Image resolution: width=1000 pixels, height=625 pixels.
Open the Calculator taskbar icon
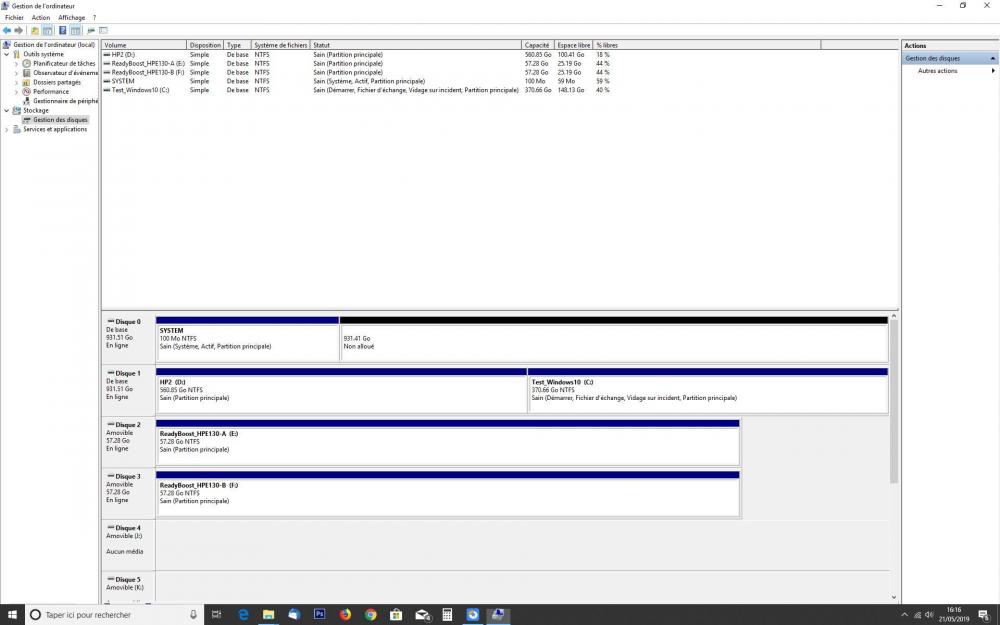click(447, 614)
